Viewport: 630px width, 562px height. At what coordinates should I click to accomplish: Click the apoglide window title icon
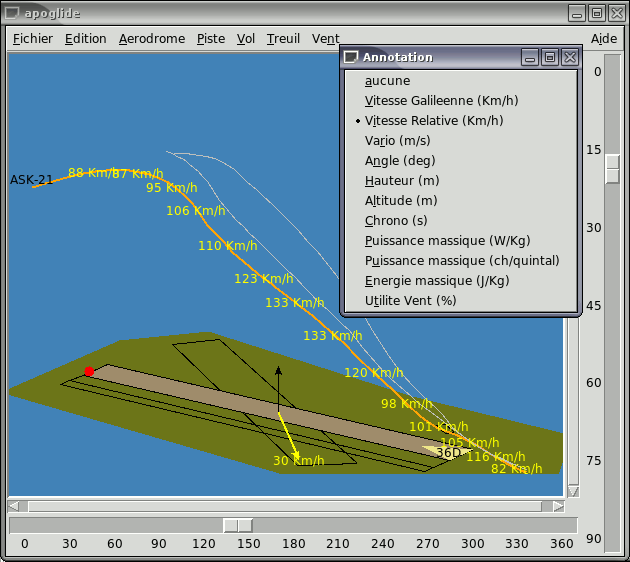coord(12,13)
